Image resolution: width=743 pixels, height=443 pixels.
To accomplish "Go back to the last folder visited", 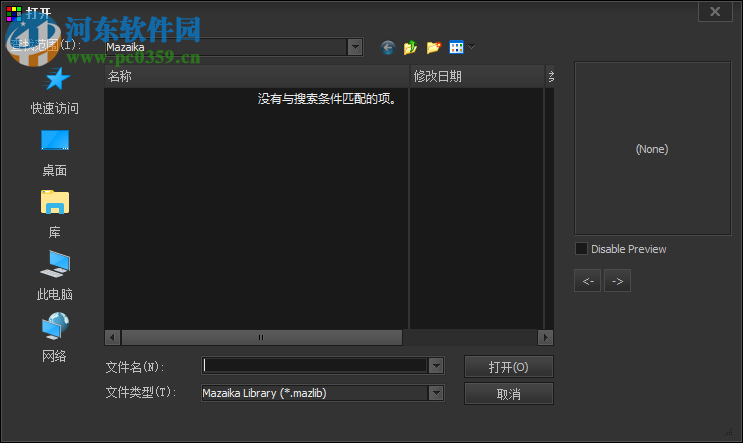I will (388, 47).
